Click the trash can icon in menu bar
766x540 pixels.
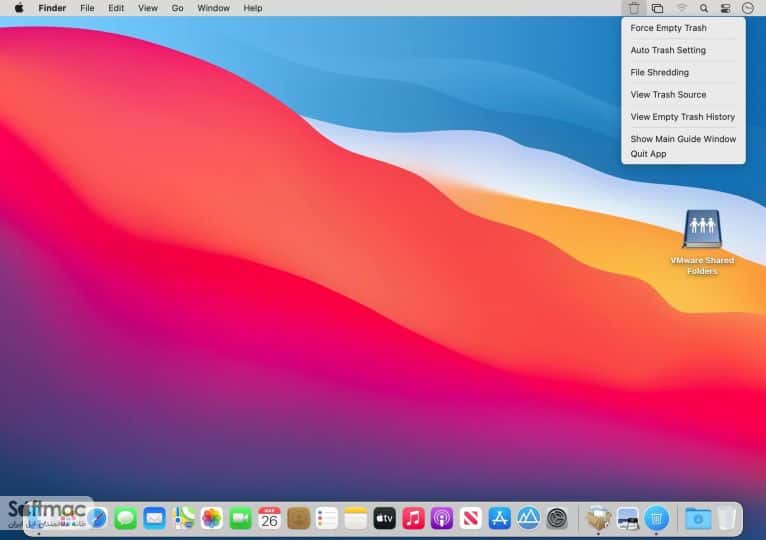point(634,8)
